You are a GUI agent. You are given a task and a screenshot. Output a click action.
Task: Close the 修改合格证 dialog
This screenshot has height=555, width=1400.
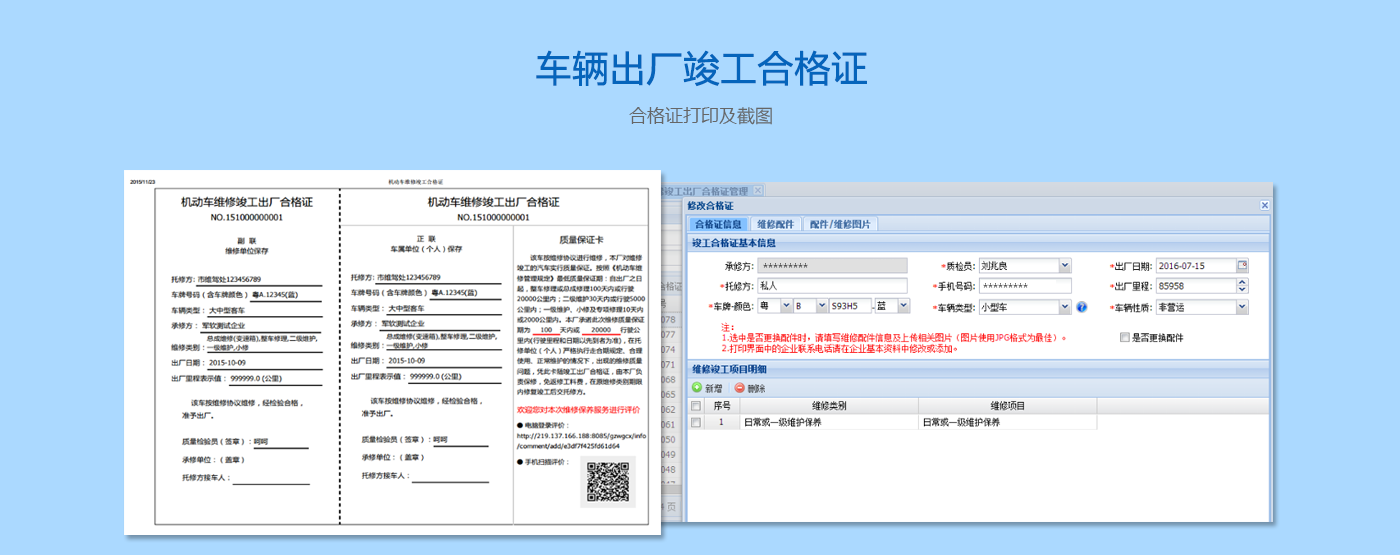point(1264,205)
